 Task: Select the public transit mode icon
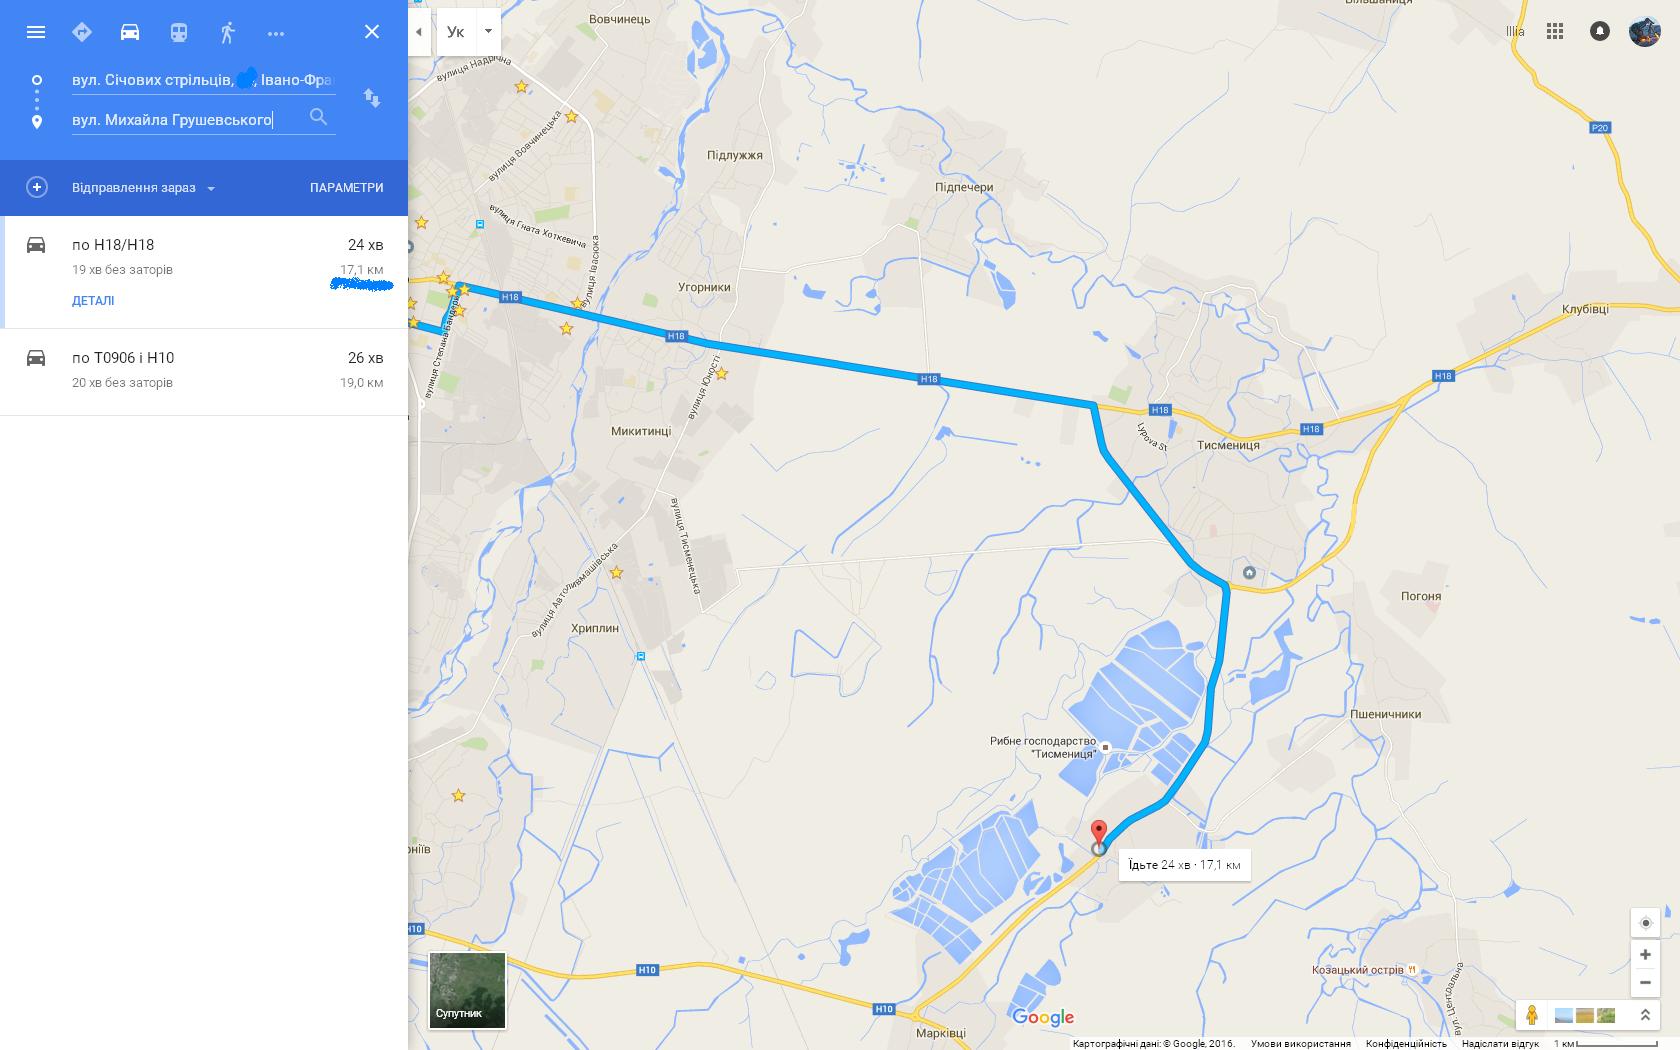(x=179, y=32)
